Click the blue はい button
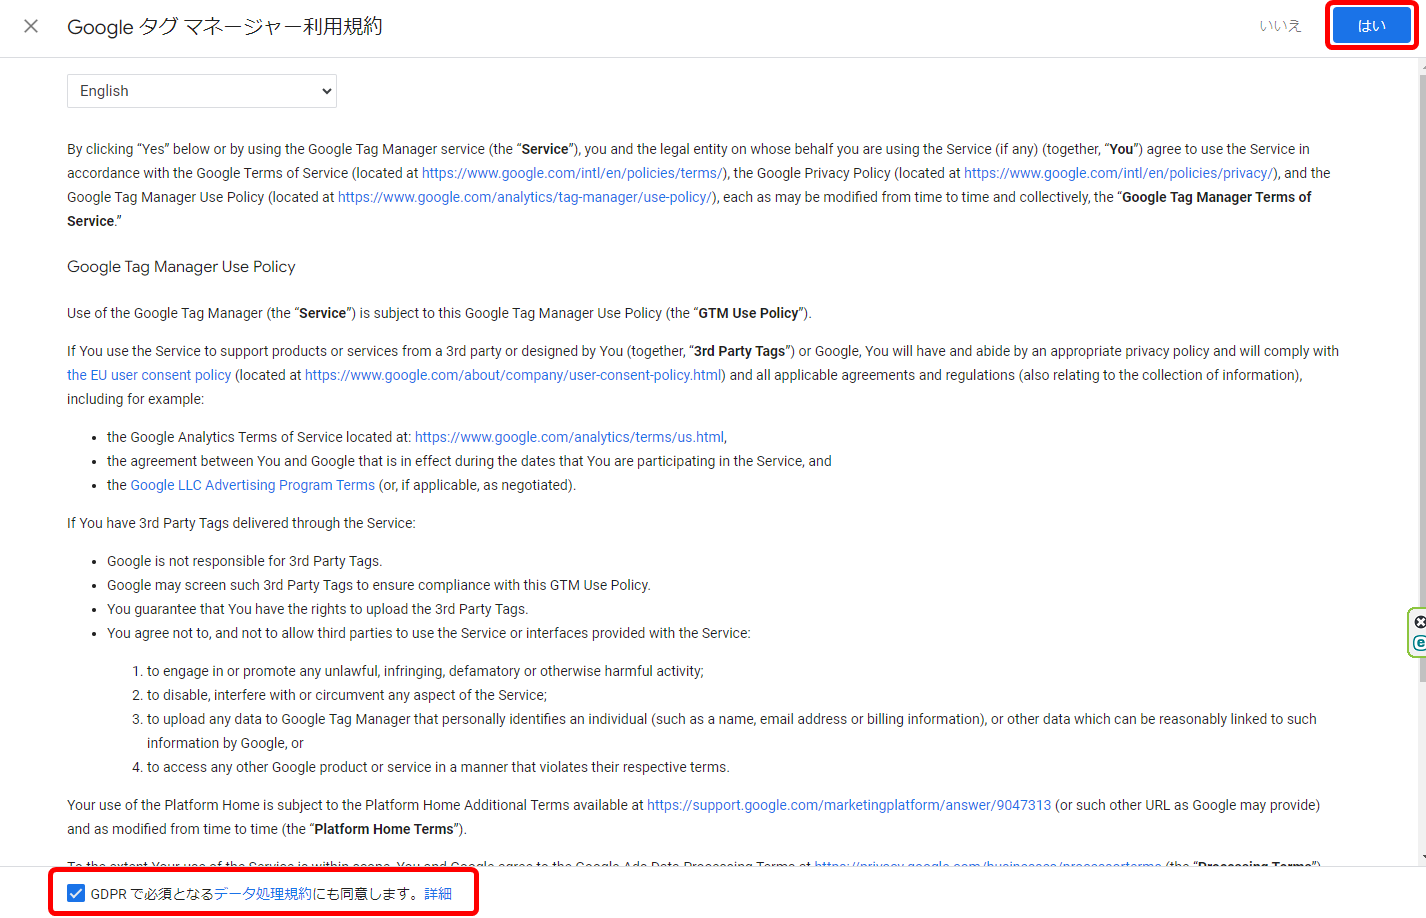Image resolution: width=1426 pixels, height=918 pixels. click(1371, 26)
